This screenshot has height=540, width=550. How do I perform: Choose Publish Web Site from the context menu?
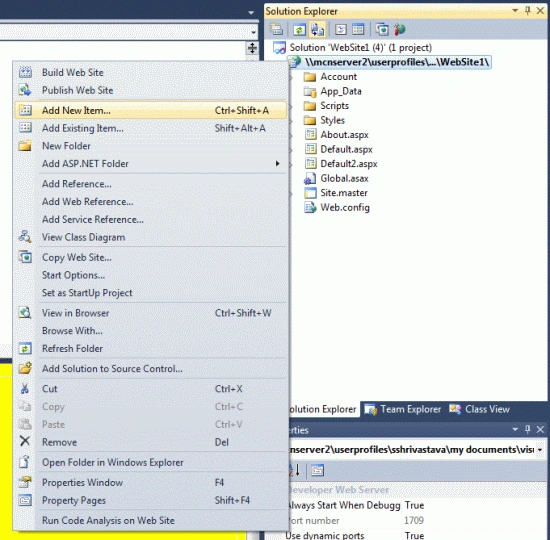[x=151, y=90]
